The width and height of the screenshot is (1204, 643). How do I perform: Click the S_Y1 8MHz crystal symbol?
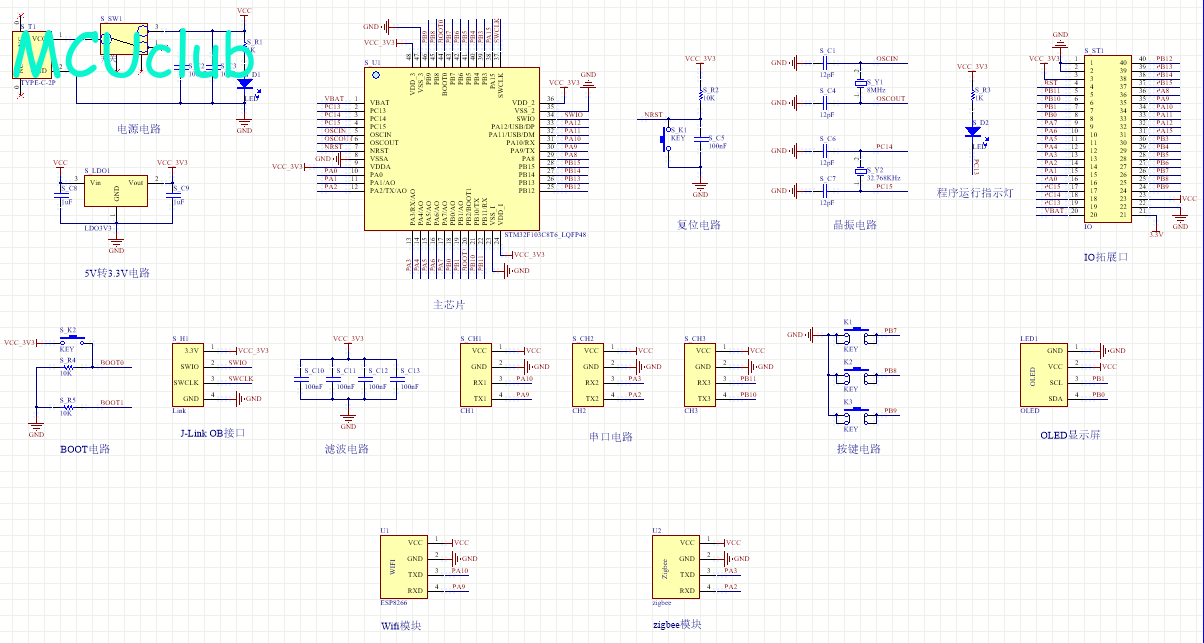tap(860, 84)
